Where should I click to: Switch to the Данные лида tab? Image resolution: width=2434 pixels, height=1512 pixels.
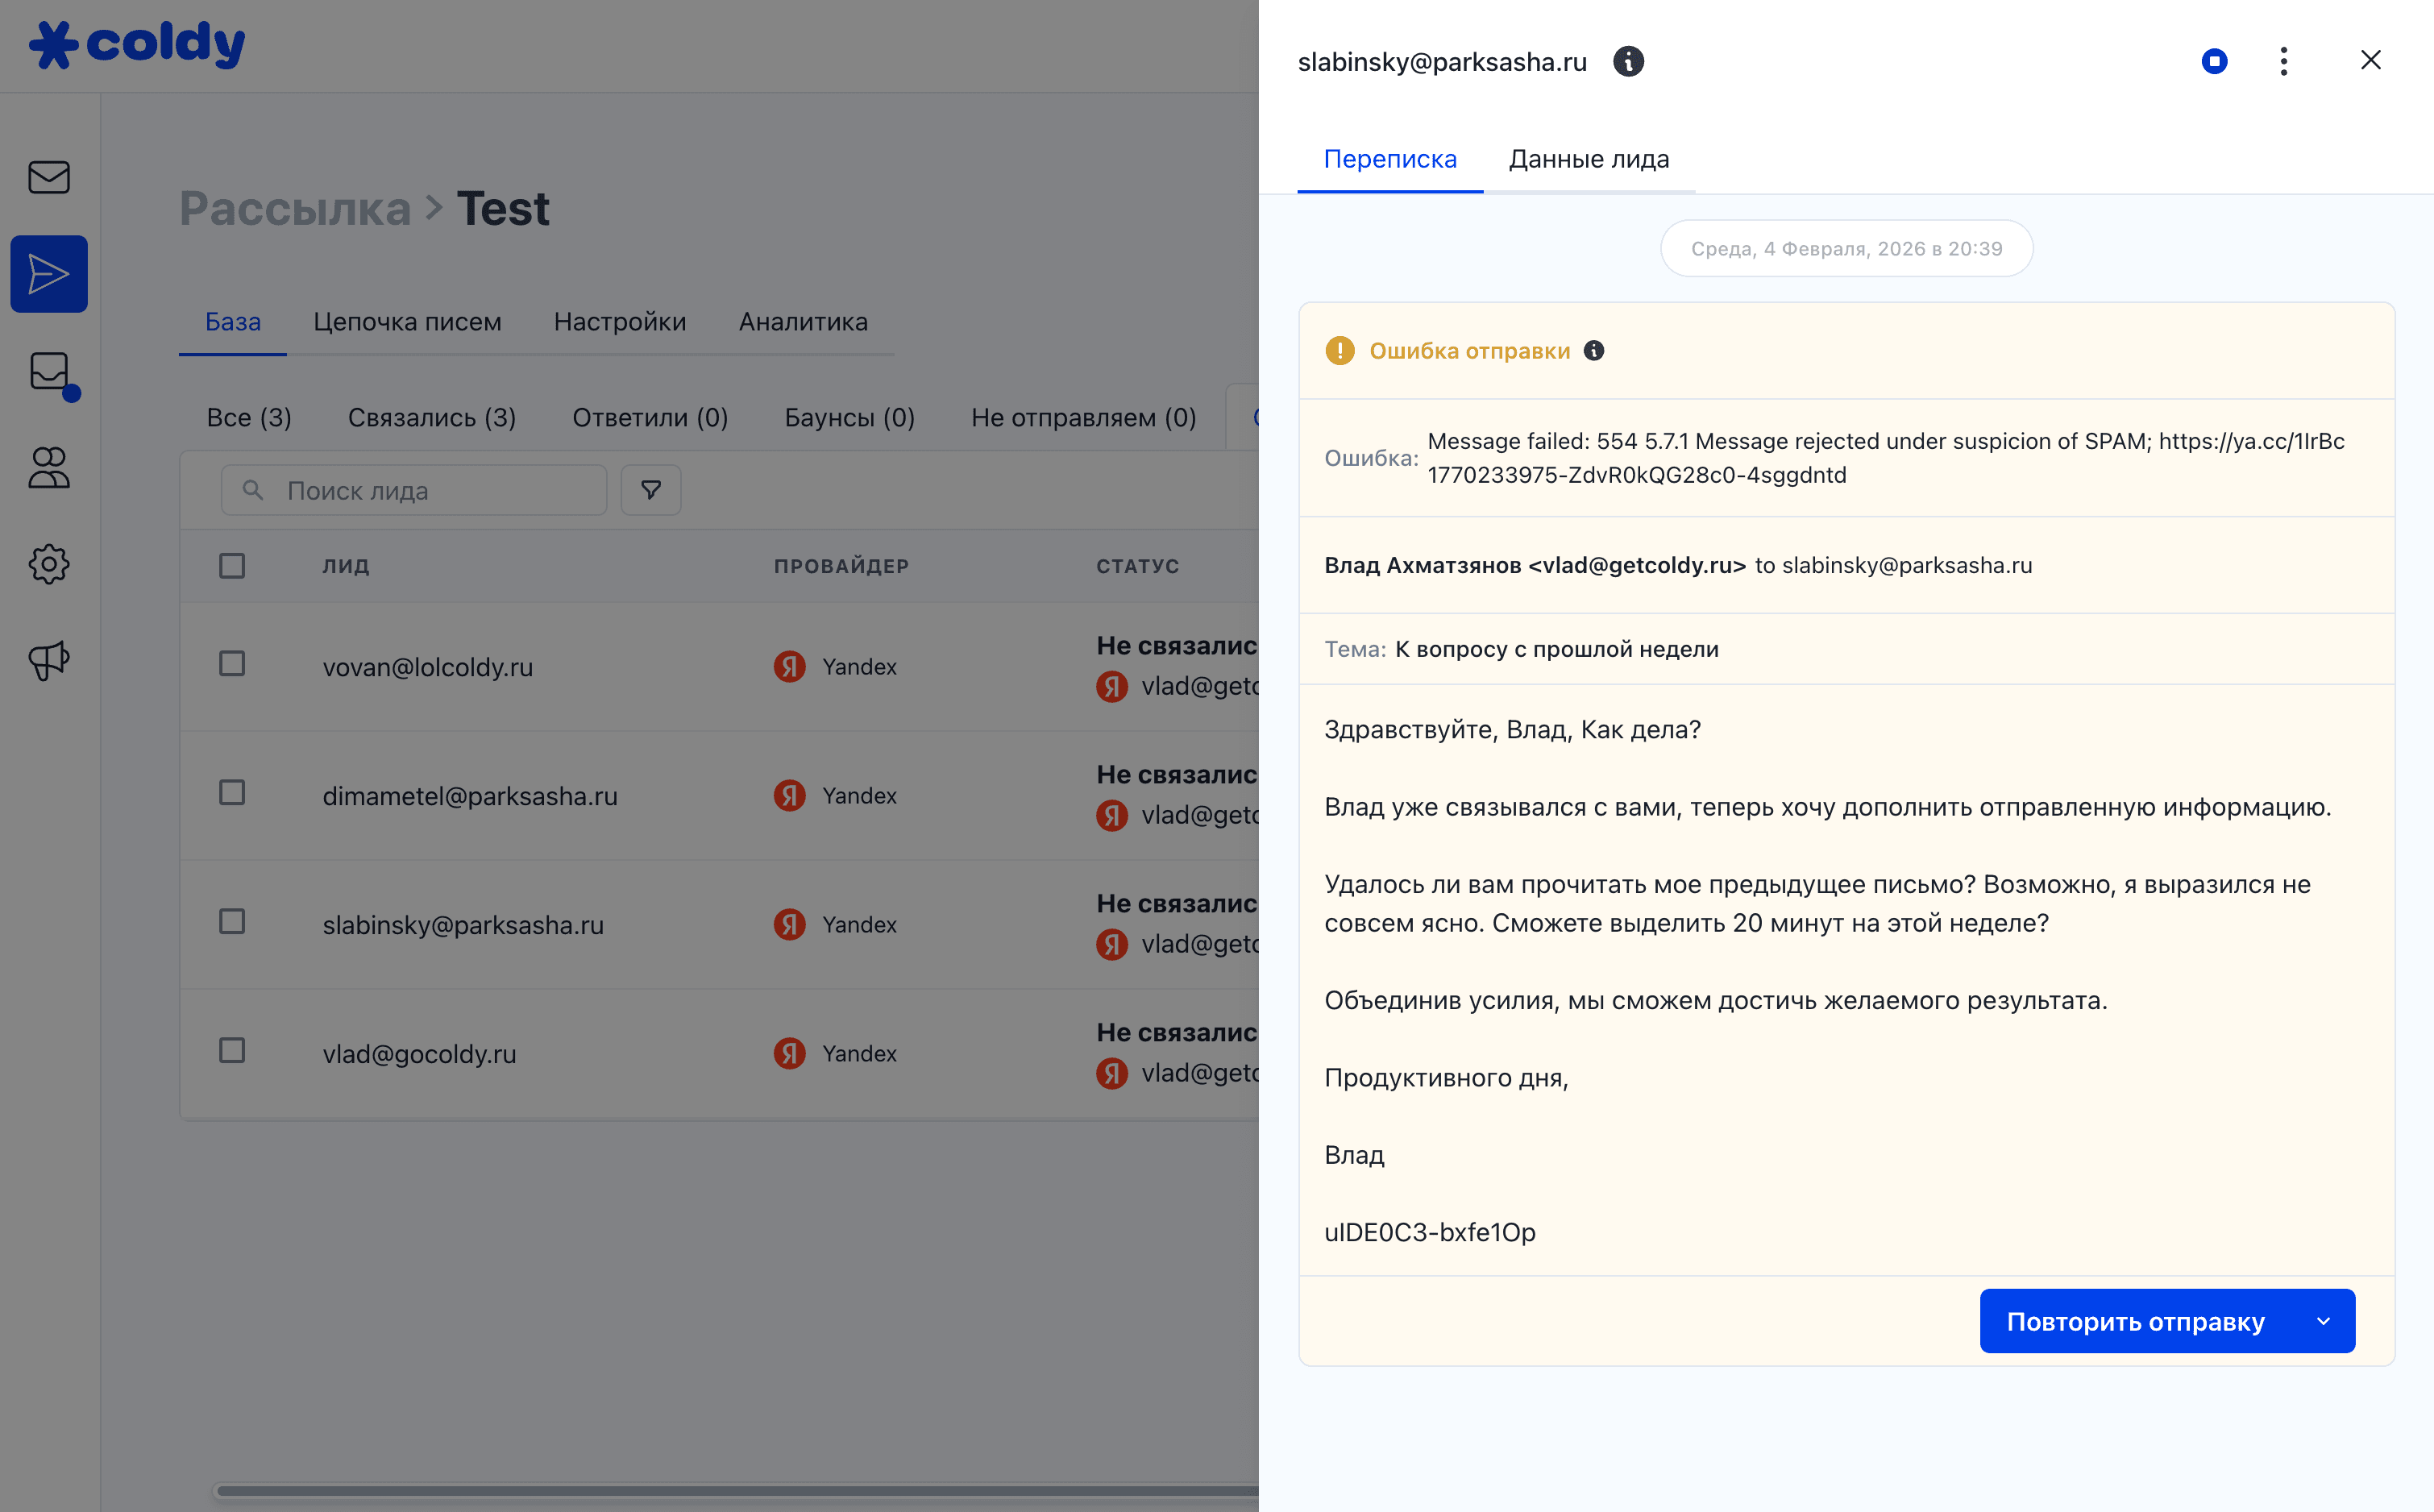pyautogui.click(x=1588, y=159)
